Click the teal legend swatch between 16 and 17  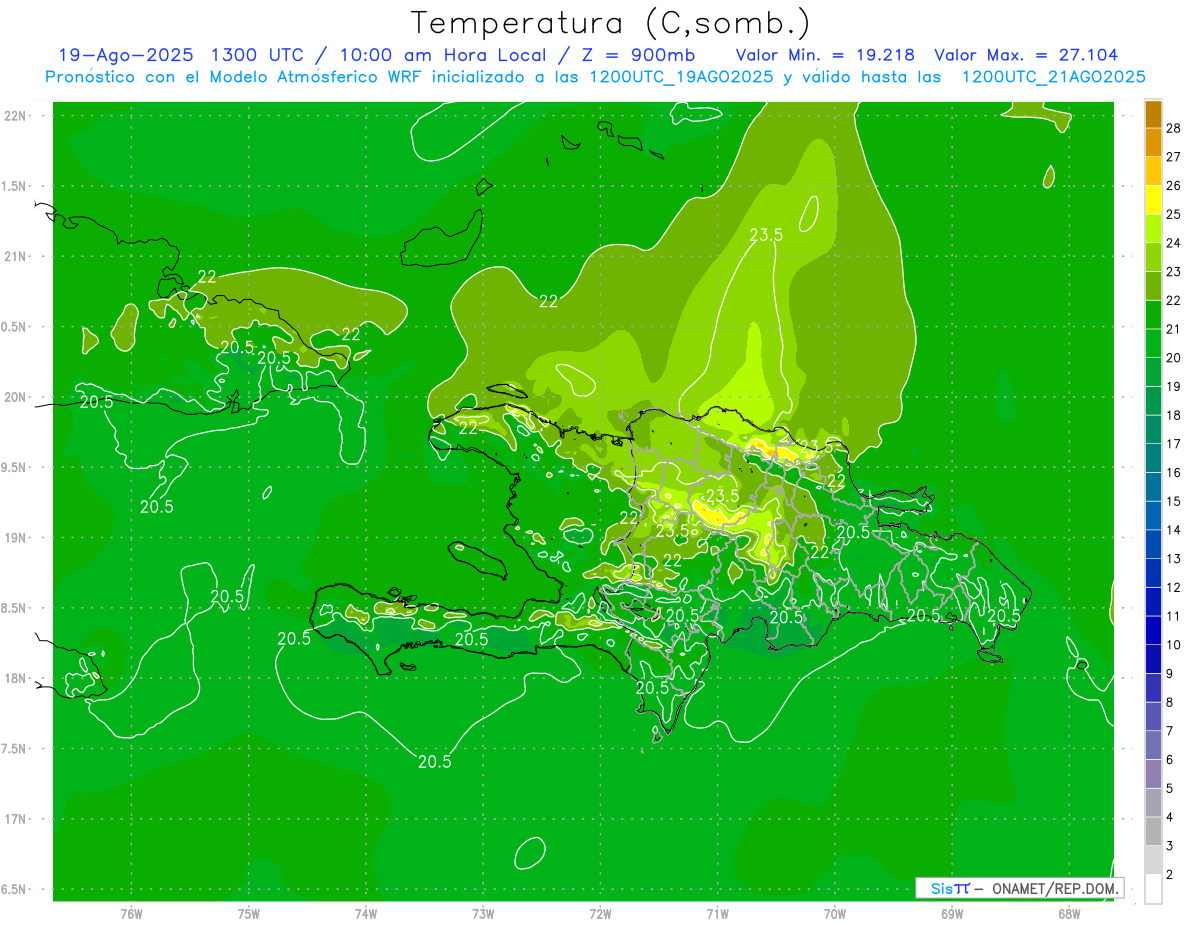pyautogui.click(x=1153, y=458)
